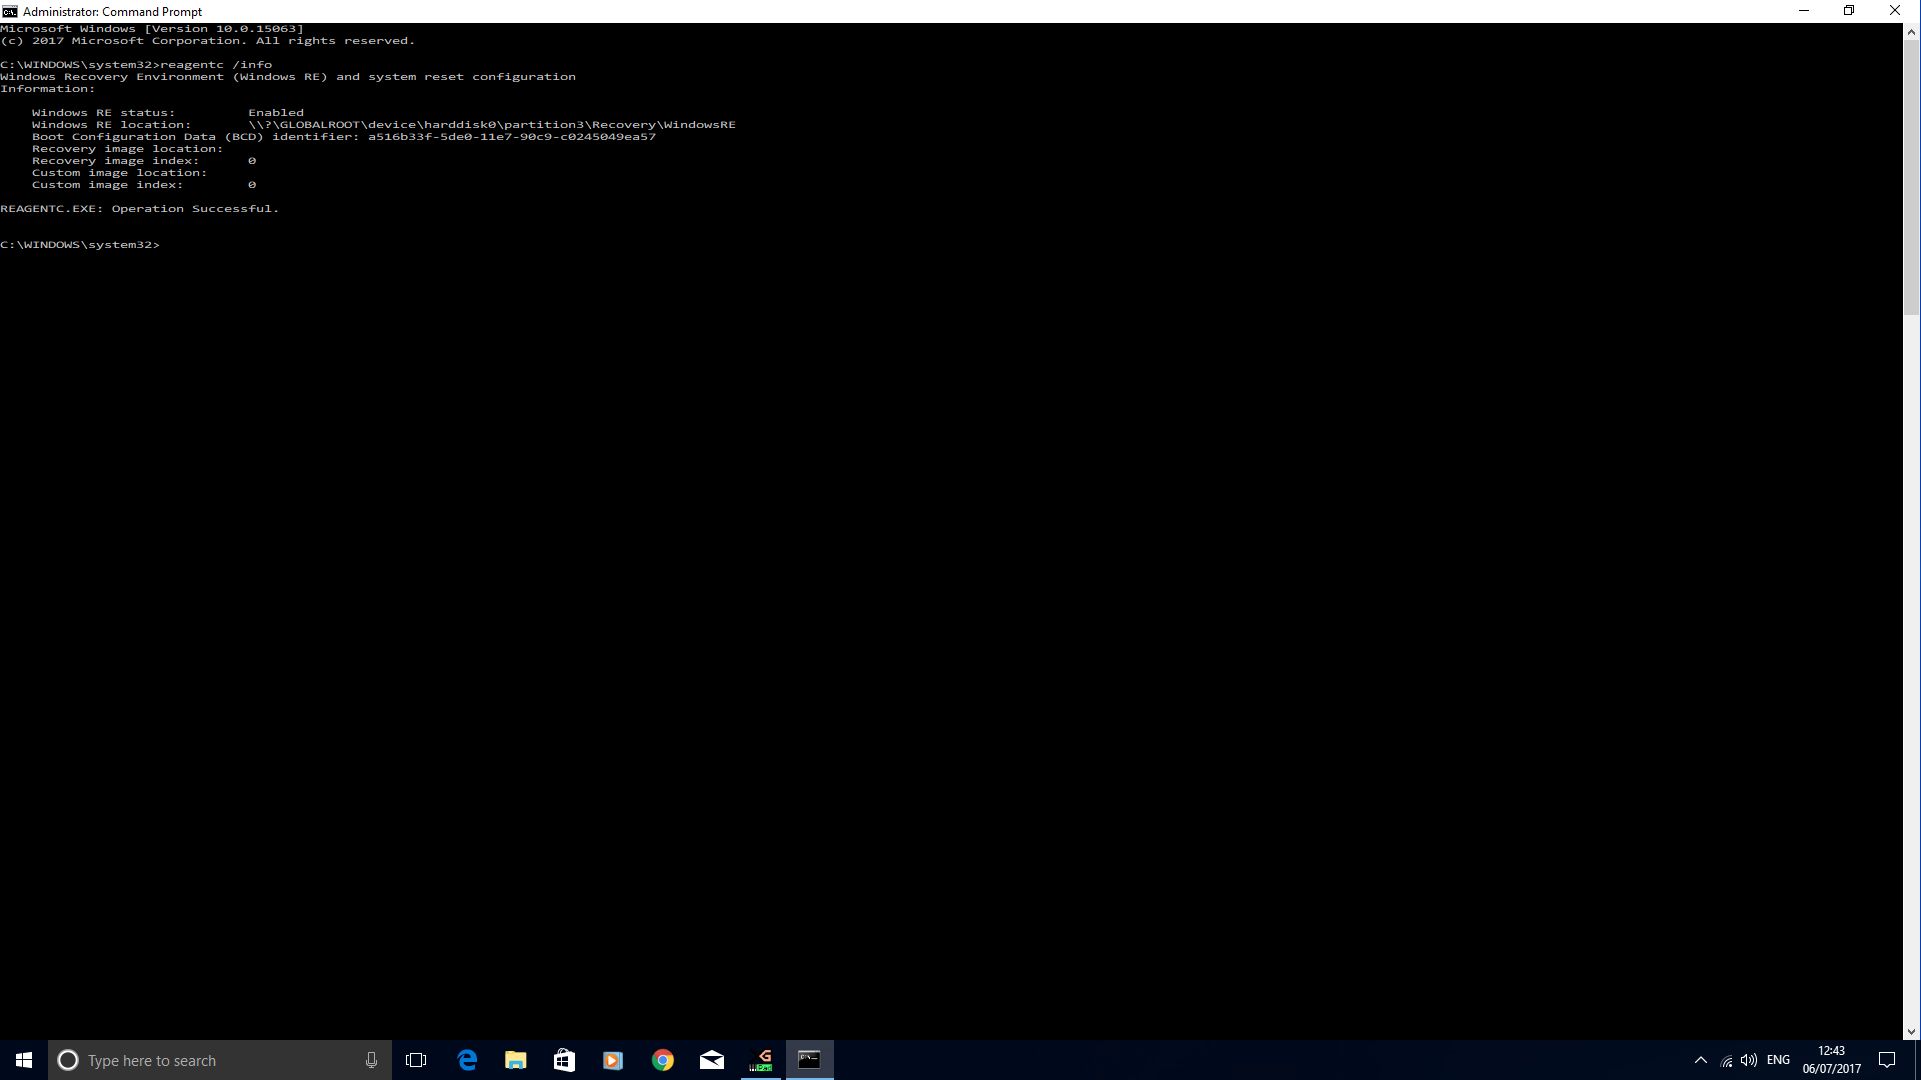Click the scrollbar down arrow
This screenshot has height=1080, width=1921.
point(1911,1031)
